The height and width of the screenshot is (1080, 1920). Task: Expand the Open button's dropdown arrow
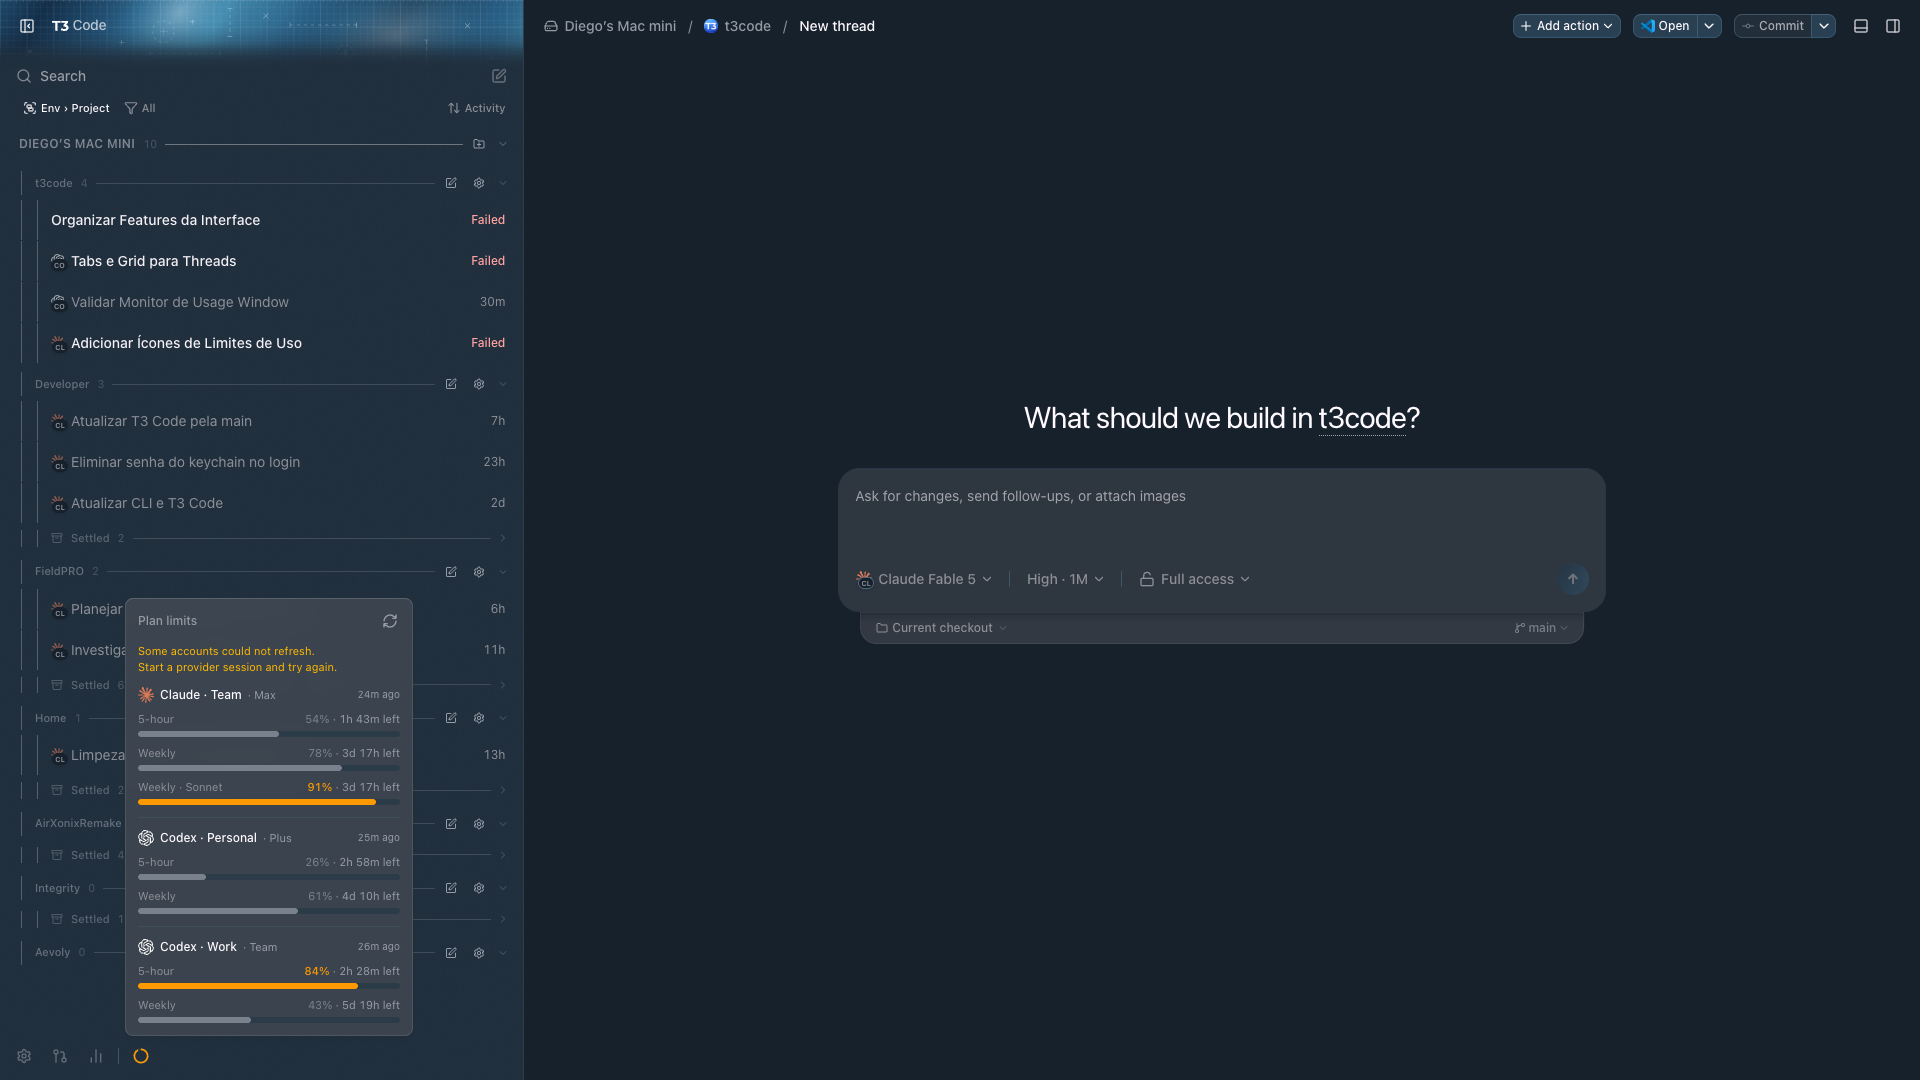[x=1710, y=26]
